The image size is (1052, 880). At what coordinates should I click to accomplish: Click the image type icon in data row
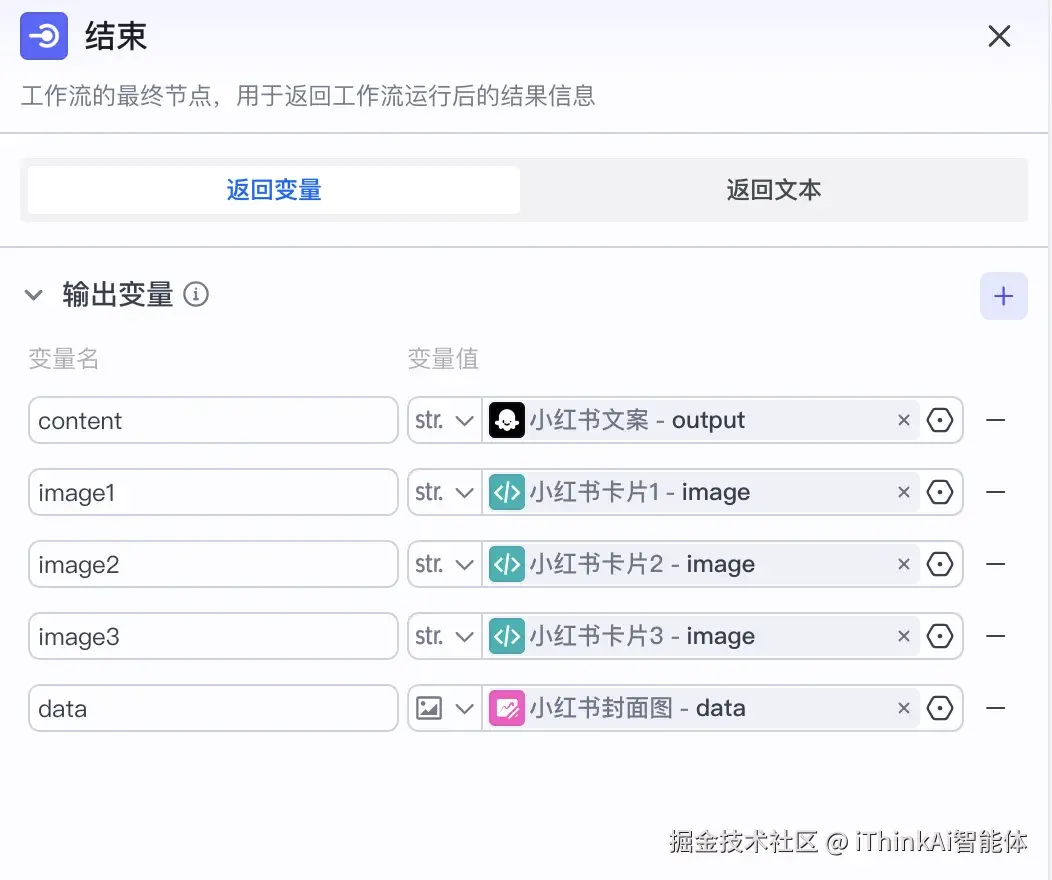point(430,708)
